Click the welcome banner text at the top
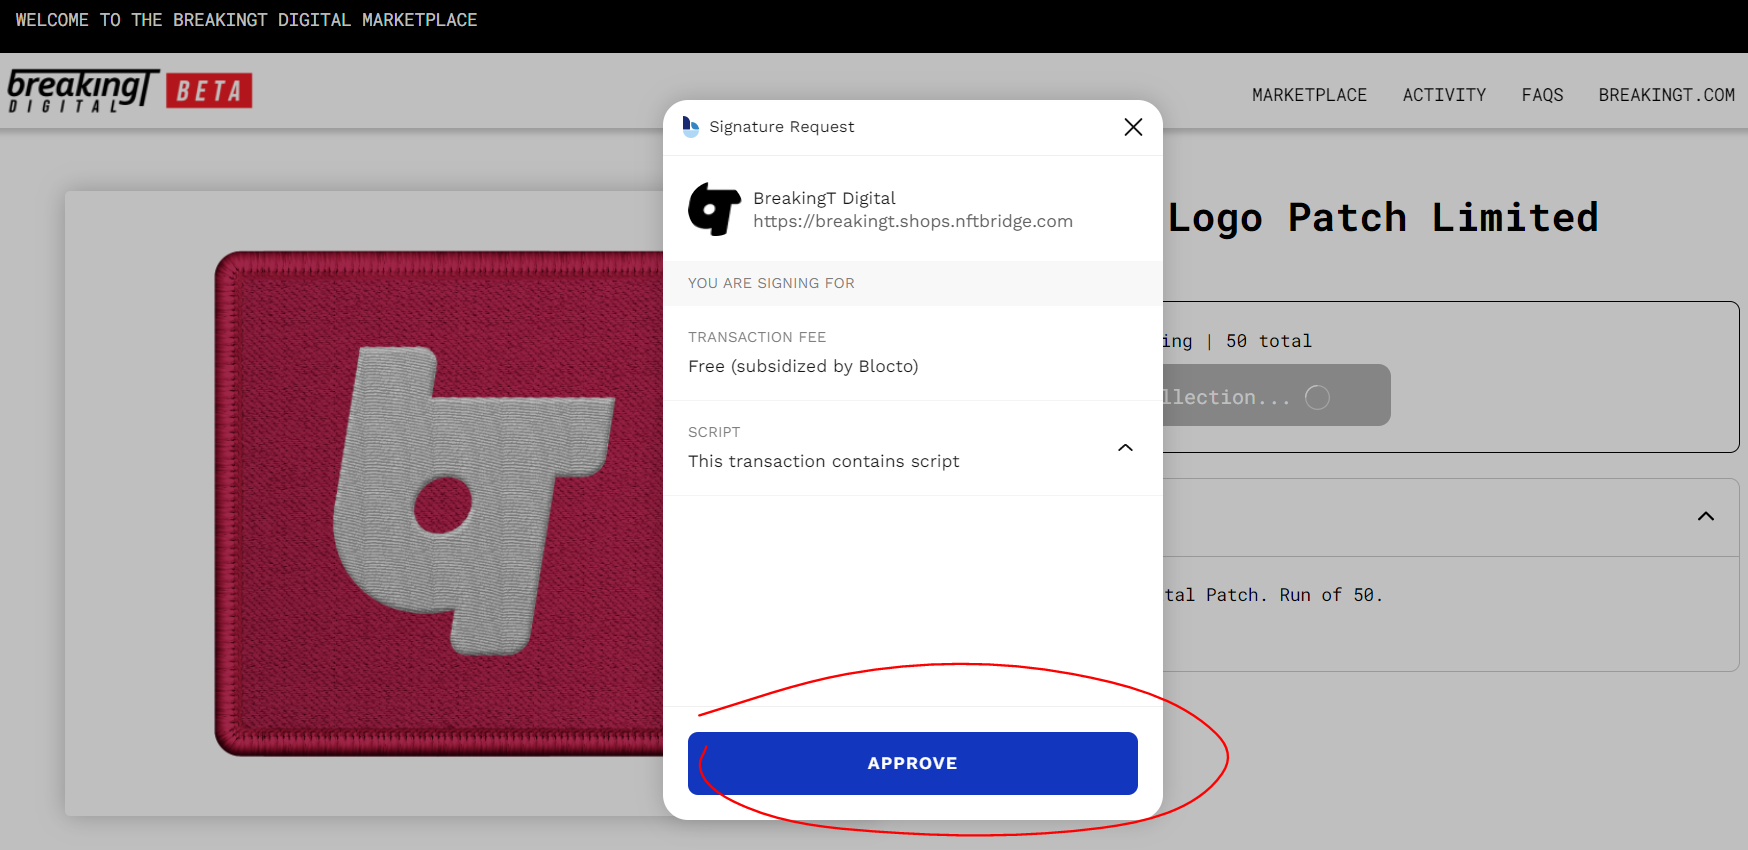Screen dimensions: 1748x850 (x=246, y=20)
